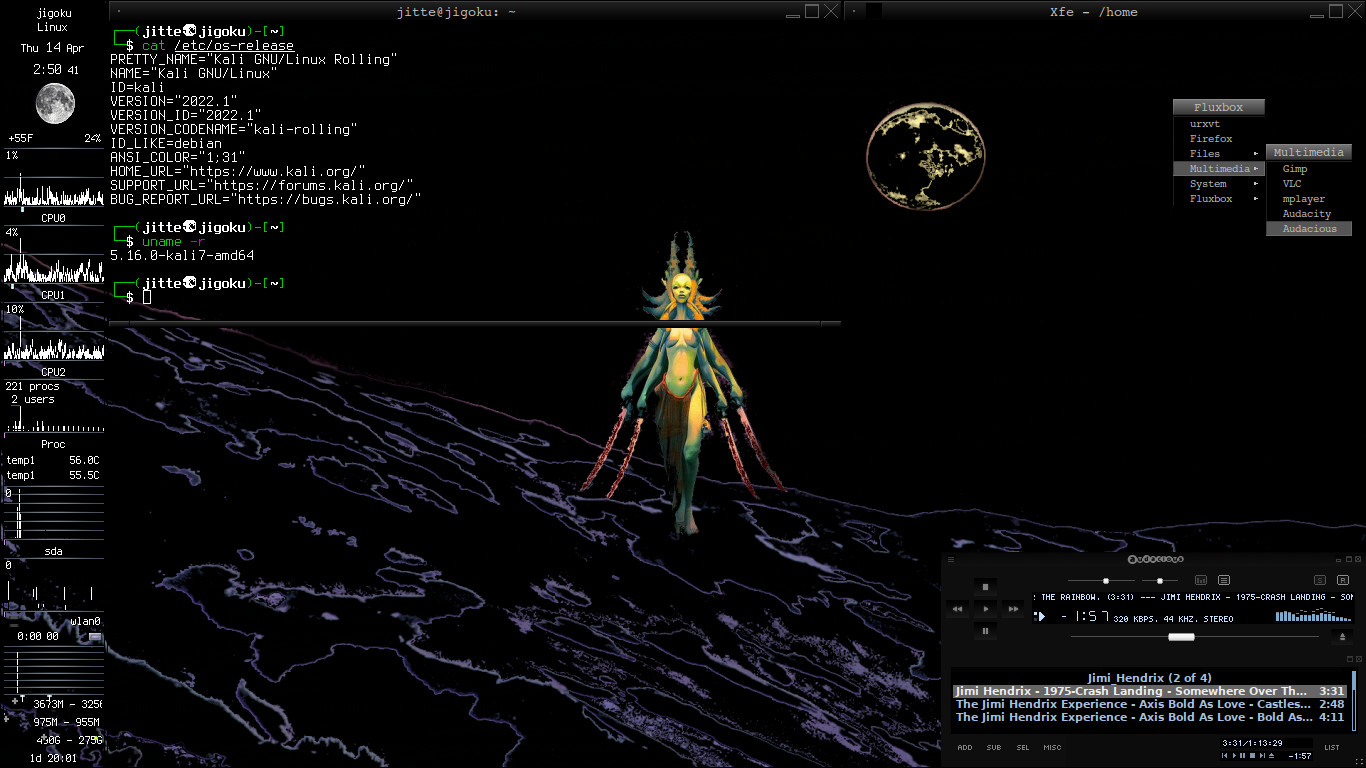
Task: Skip to next track in Audacious
Action: coord(1013,608)
